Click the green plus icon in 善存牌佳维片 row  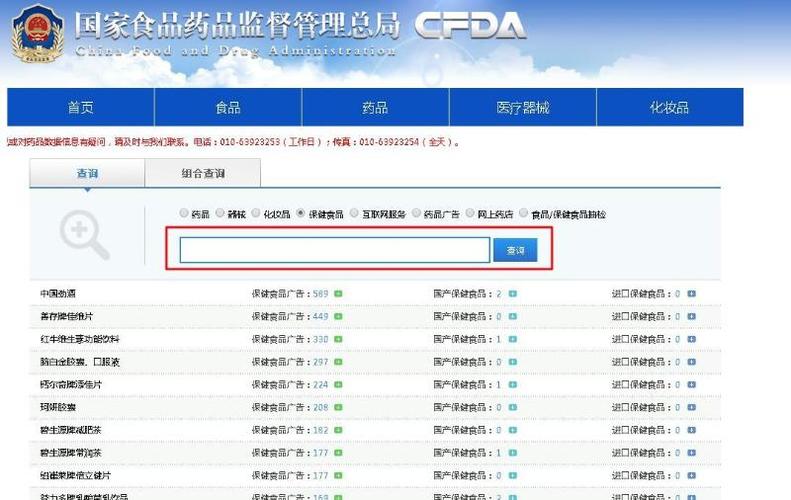(338, 316)
